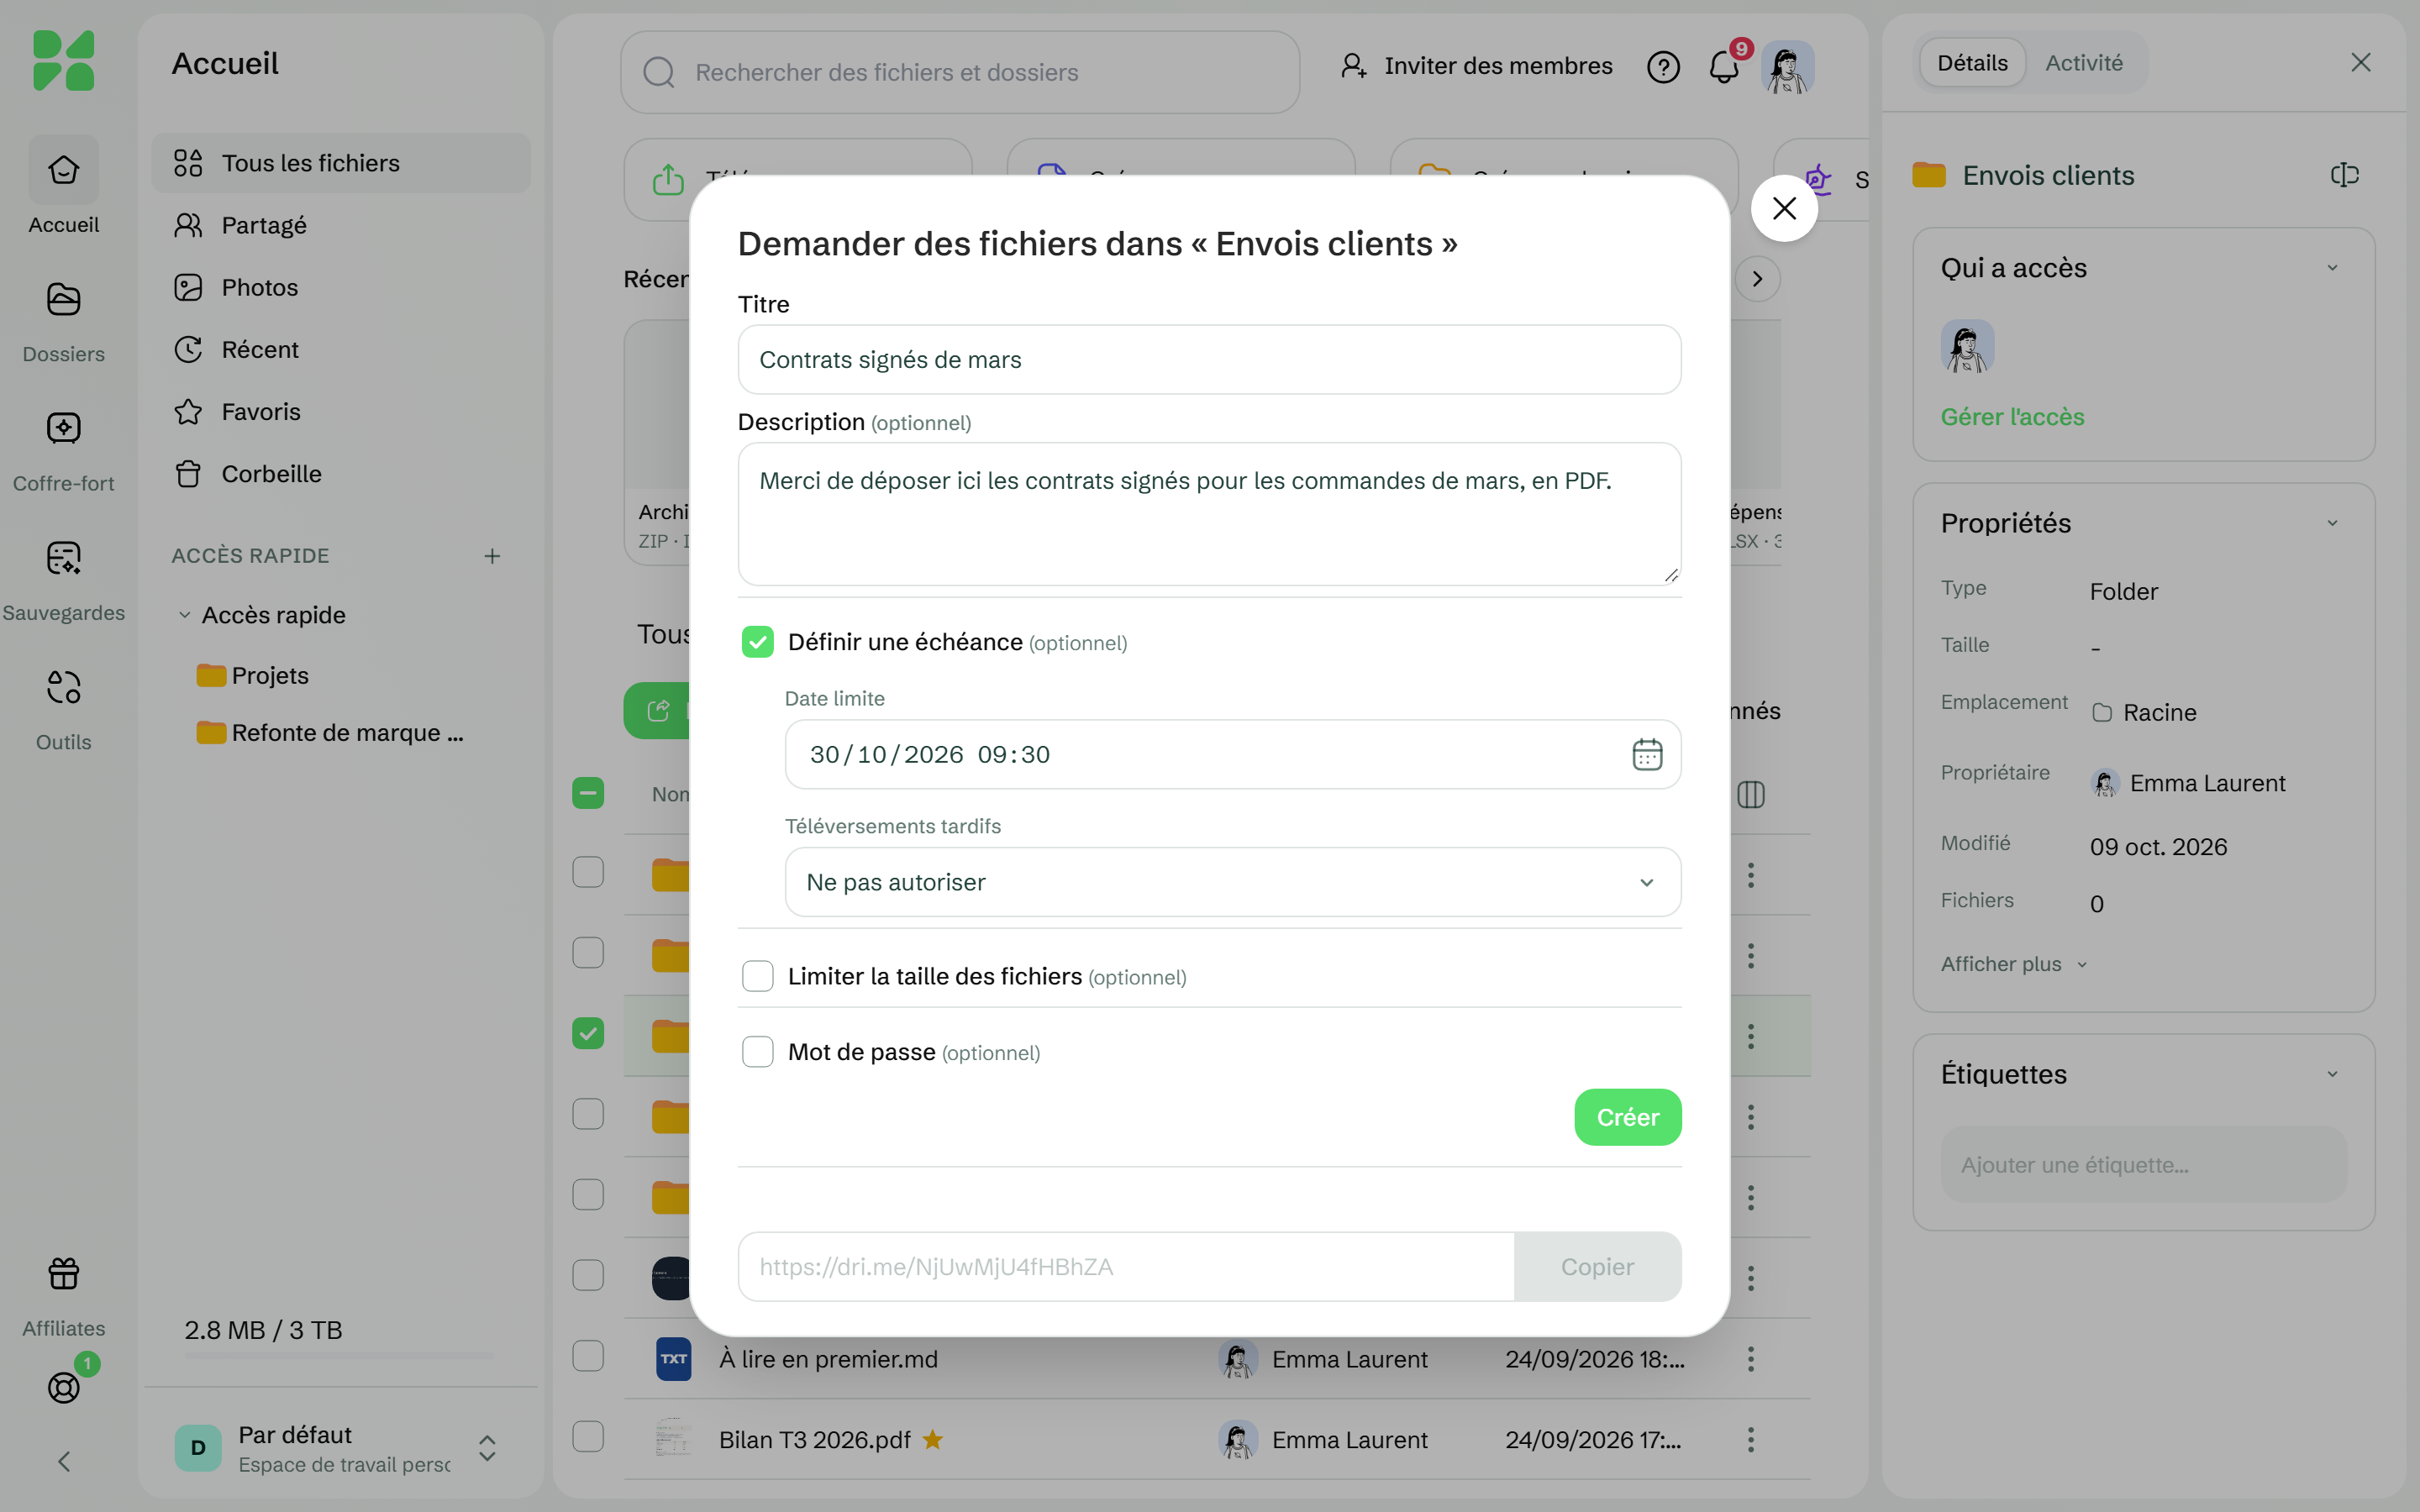The width and height of the screenshot is (2420, 1512).
Task: Open the Affiliates gift icon
Action: point(63,1273)
